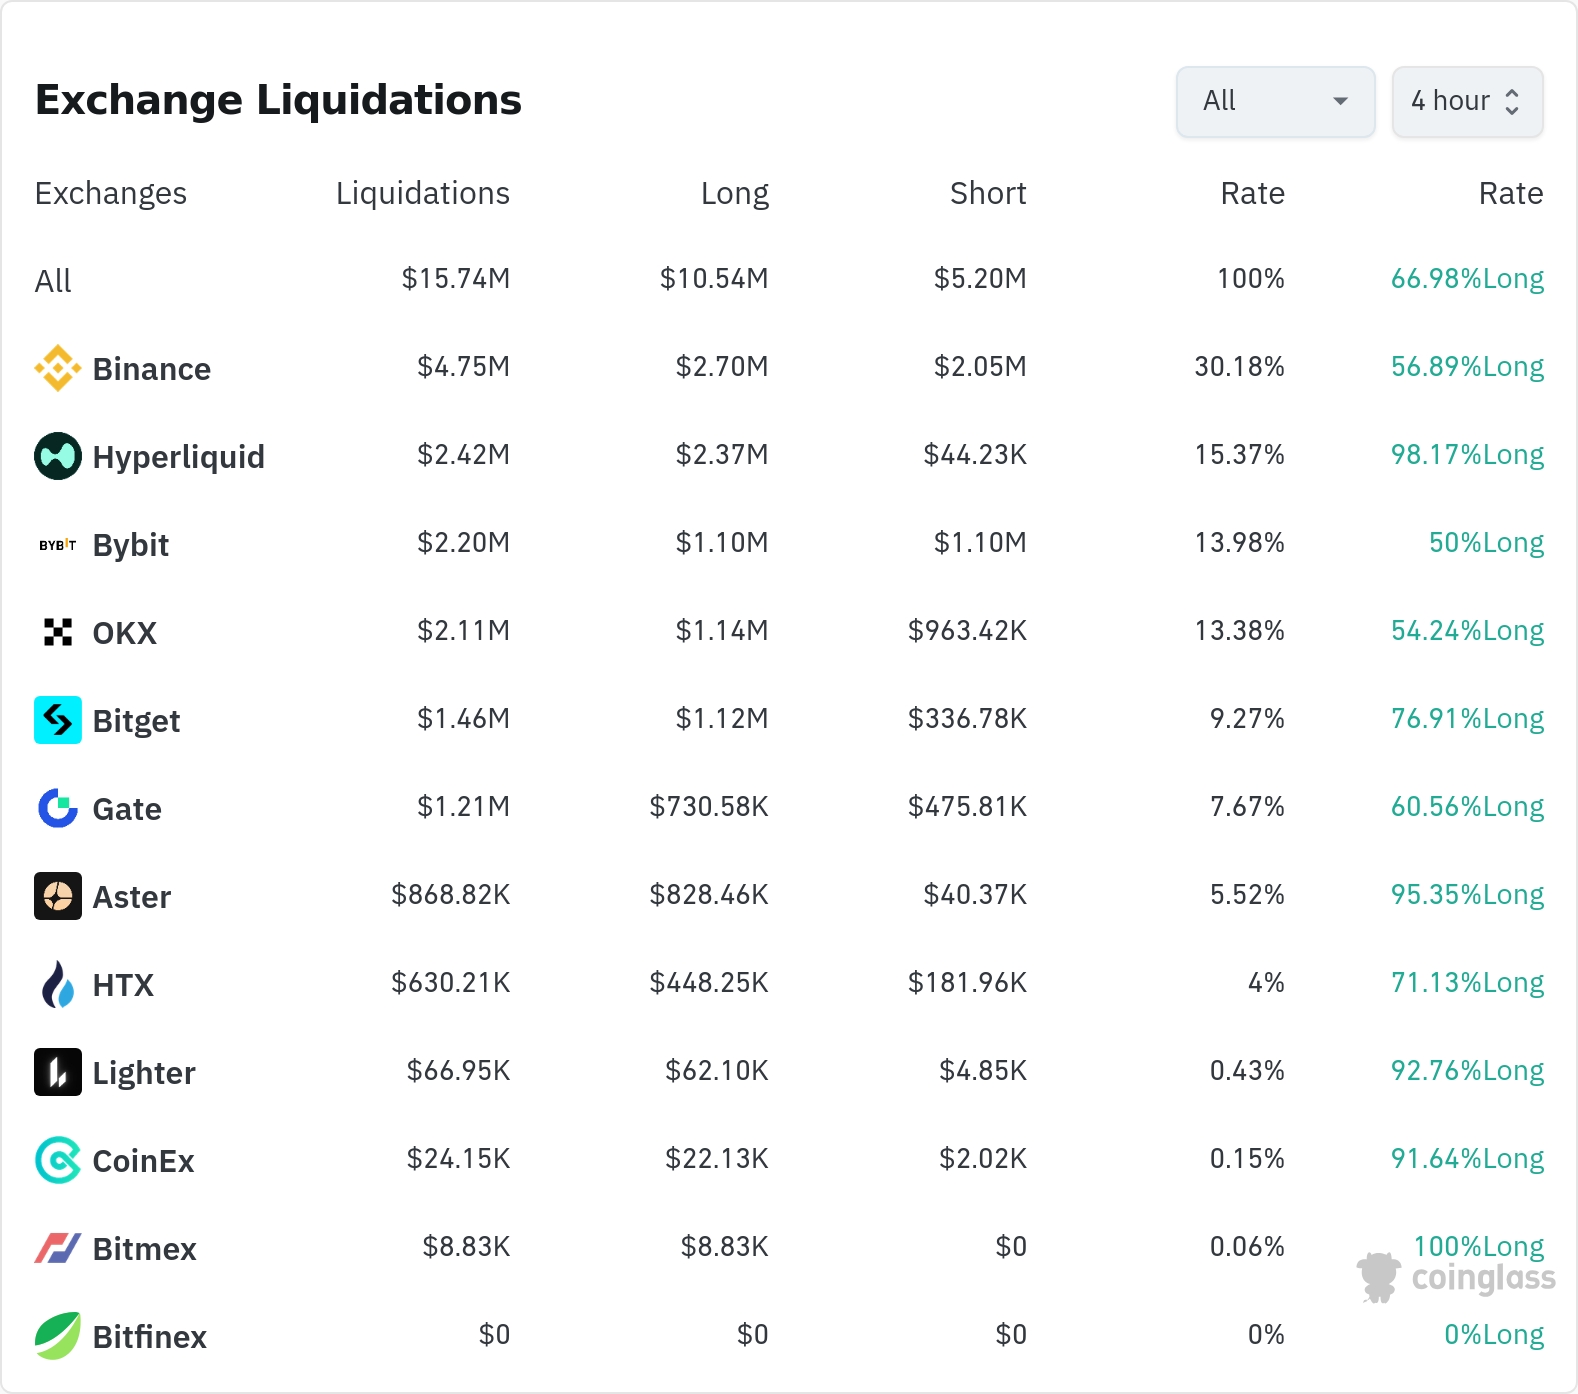Screen dimensions: 1578x1394
Task: Click the Bitmex logo icon
Action: [58, 1248]
